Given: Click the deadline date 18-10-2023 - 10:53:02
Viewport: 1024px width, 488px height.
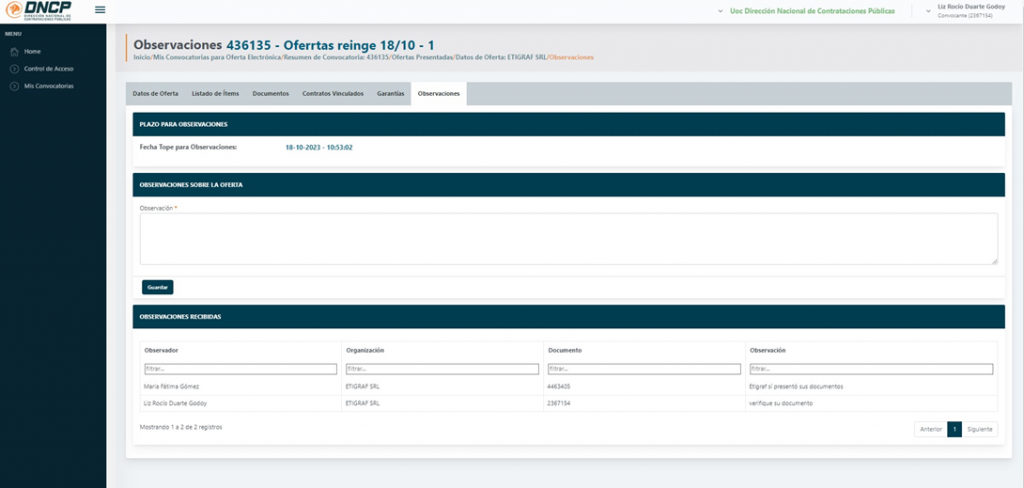Looking at the screenshot, I should pyautogui.click(x=319, y=148).
